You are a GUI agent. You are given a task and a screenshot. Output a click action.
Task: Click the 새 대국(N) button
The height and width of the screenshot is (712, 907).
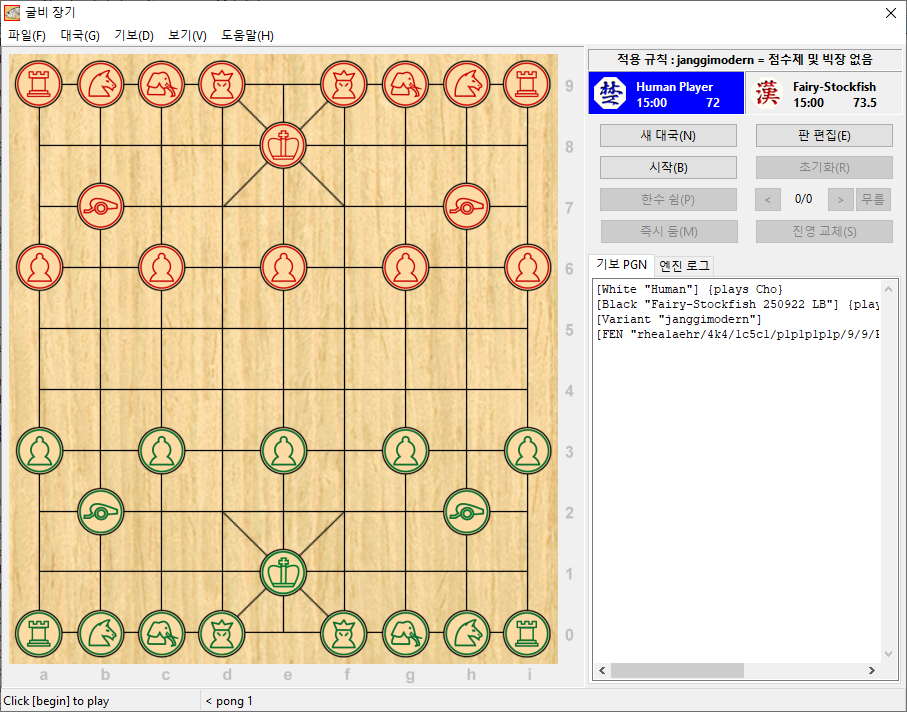668,136
